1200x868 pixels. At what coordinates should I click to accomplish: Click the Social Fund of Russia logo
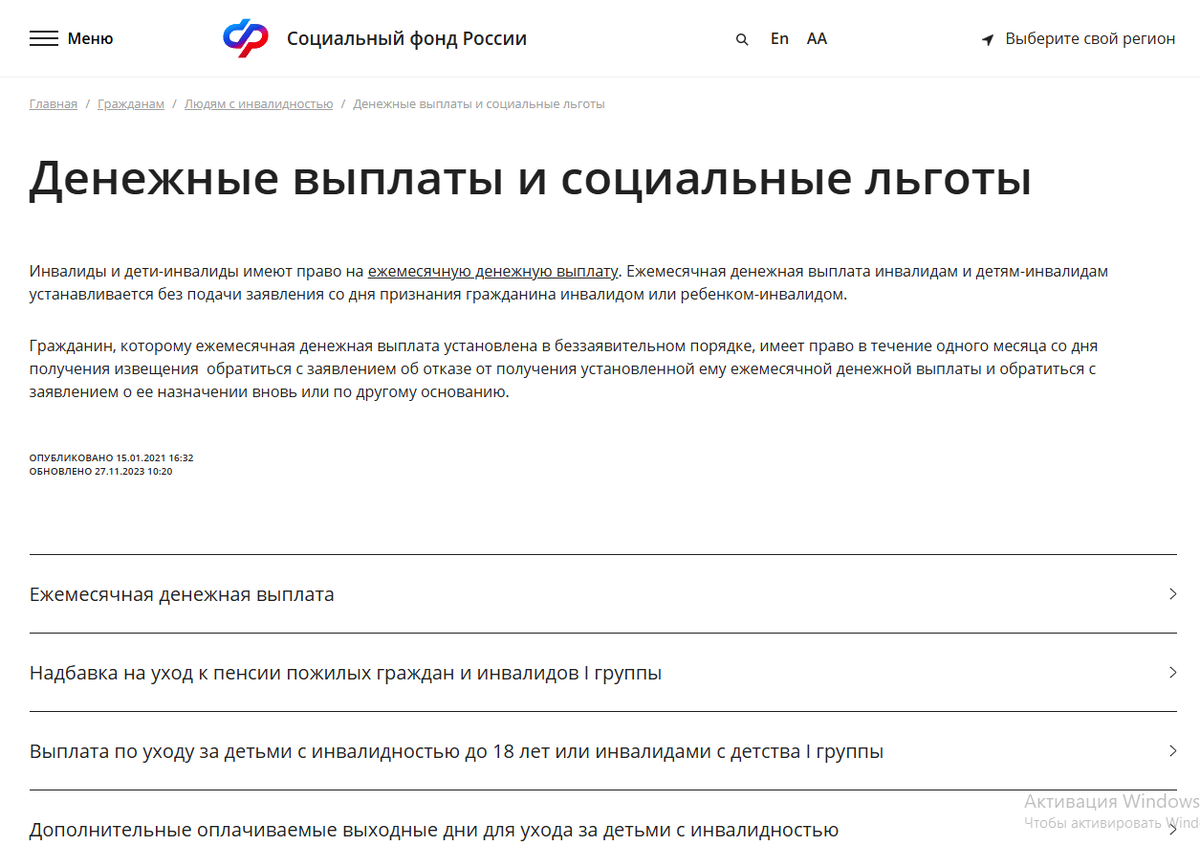tap(245, 38)
